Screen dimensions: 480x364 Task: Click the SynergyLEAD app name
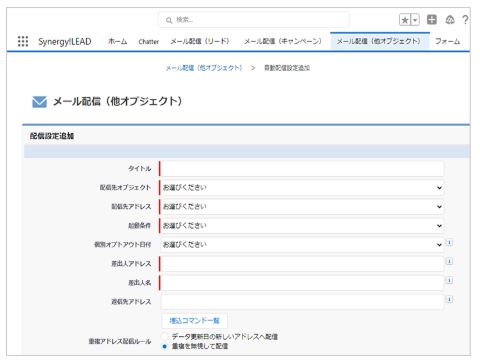point(65,42)
